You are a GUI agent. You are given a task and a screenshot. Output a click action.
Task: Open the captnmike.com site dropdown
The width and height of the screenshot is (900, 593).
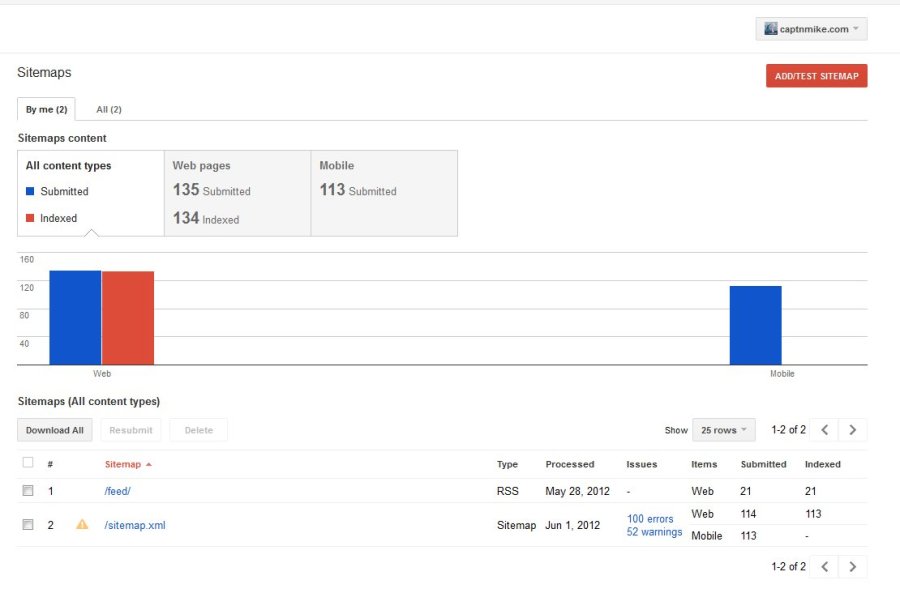(811, 29)
